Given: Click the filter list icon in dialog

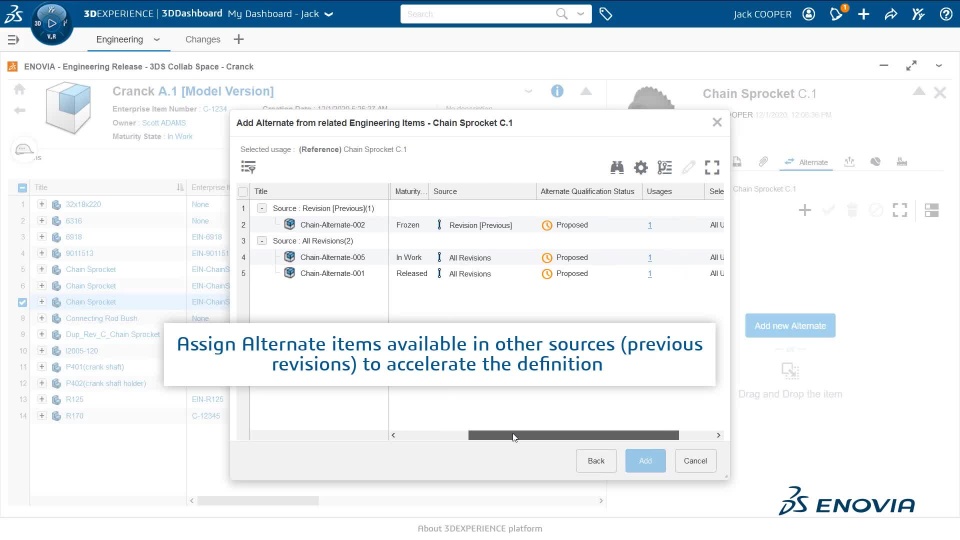Looking at the screenshot, I should click(x=249, y=167).
